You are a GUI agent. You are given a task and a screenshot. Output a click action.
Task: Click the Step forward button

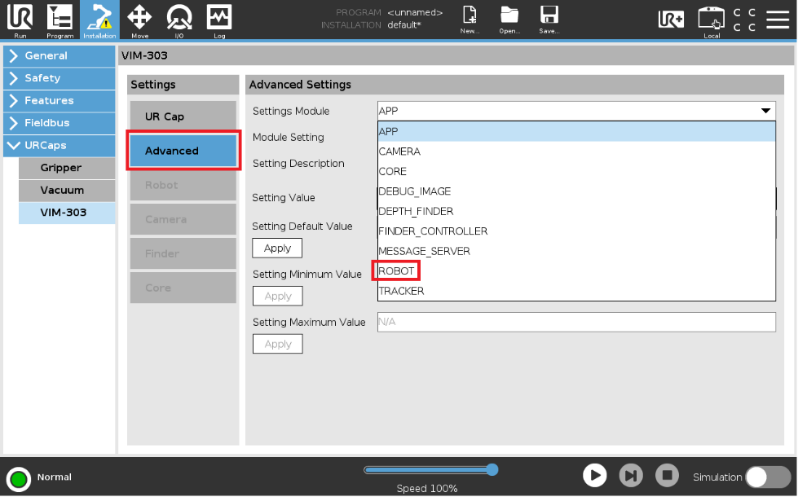tap(631, 476)
